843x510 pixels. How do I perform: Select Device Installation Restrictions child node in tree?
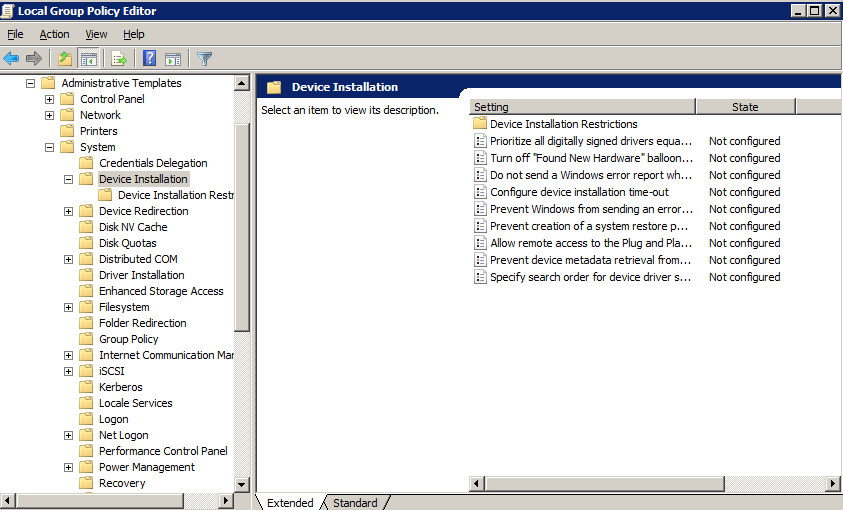tap(175, 195)
